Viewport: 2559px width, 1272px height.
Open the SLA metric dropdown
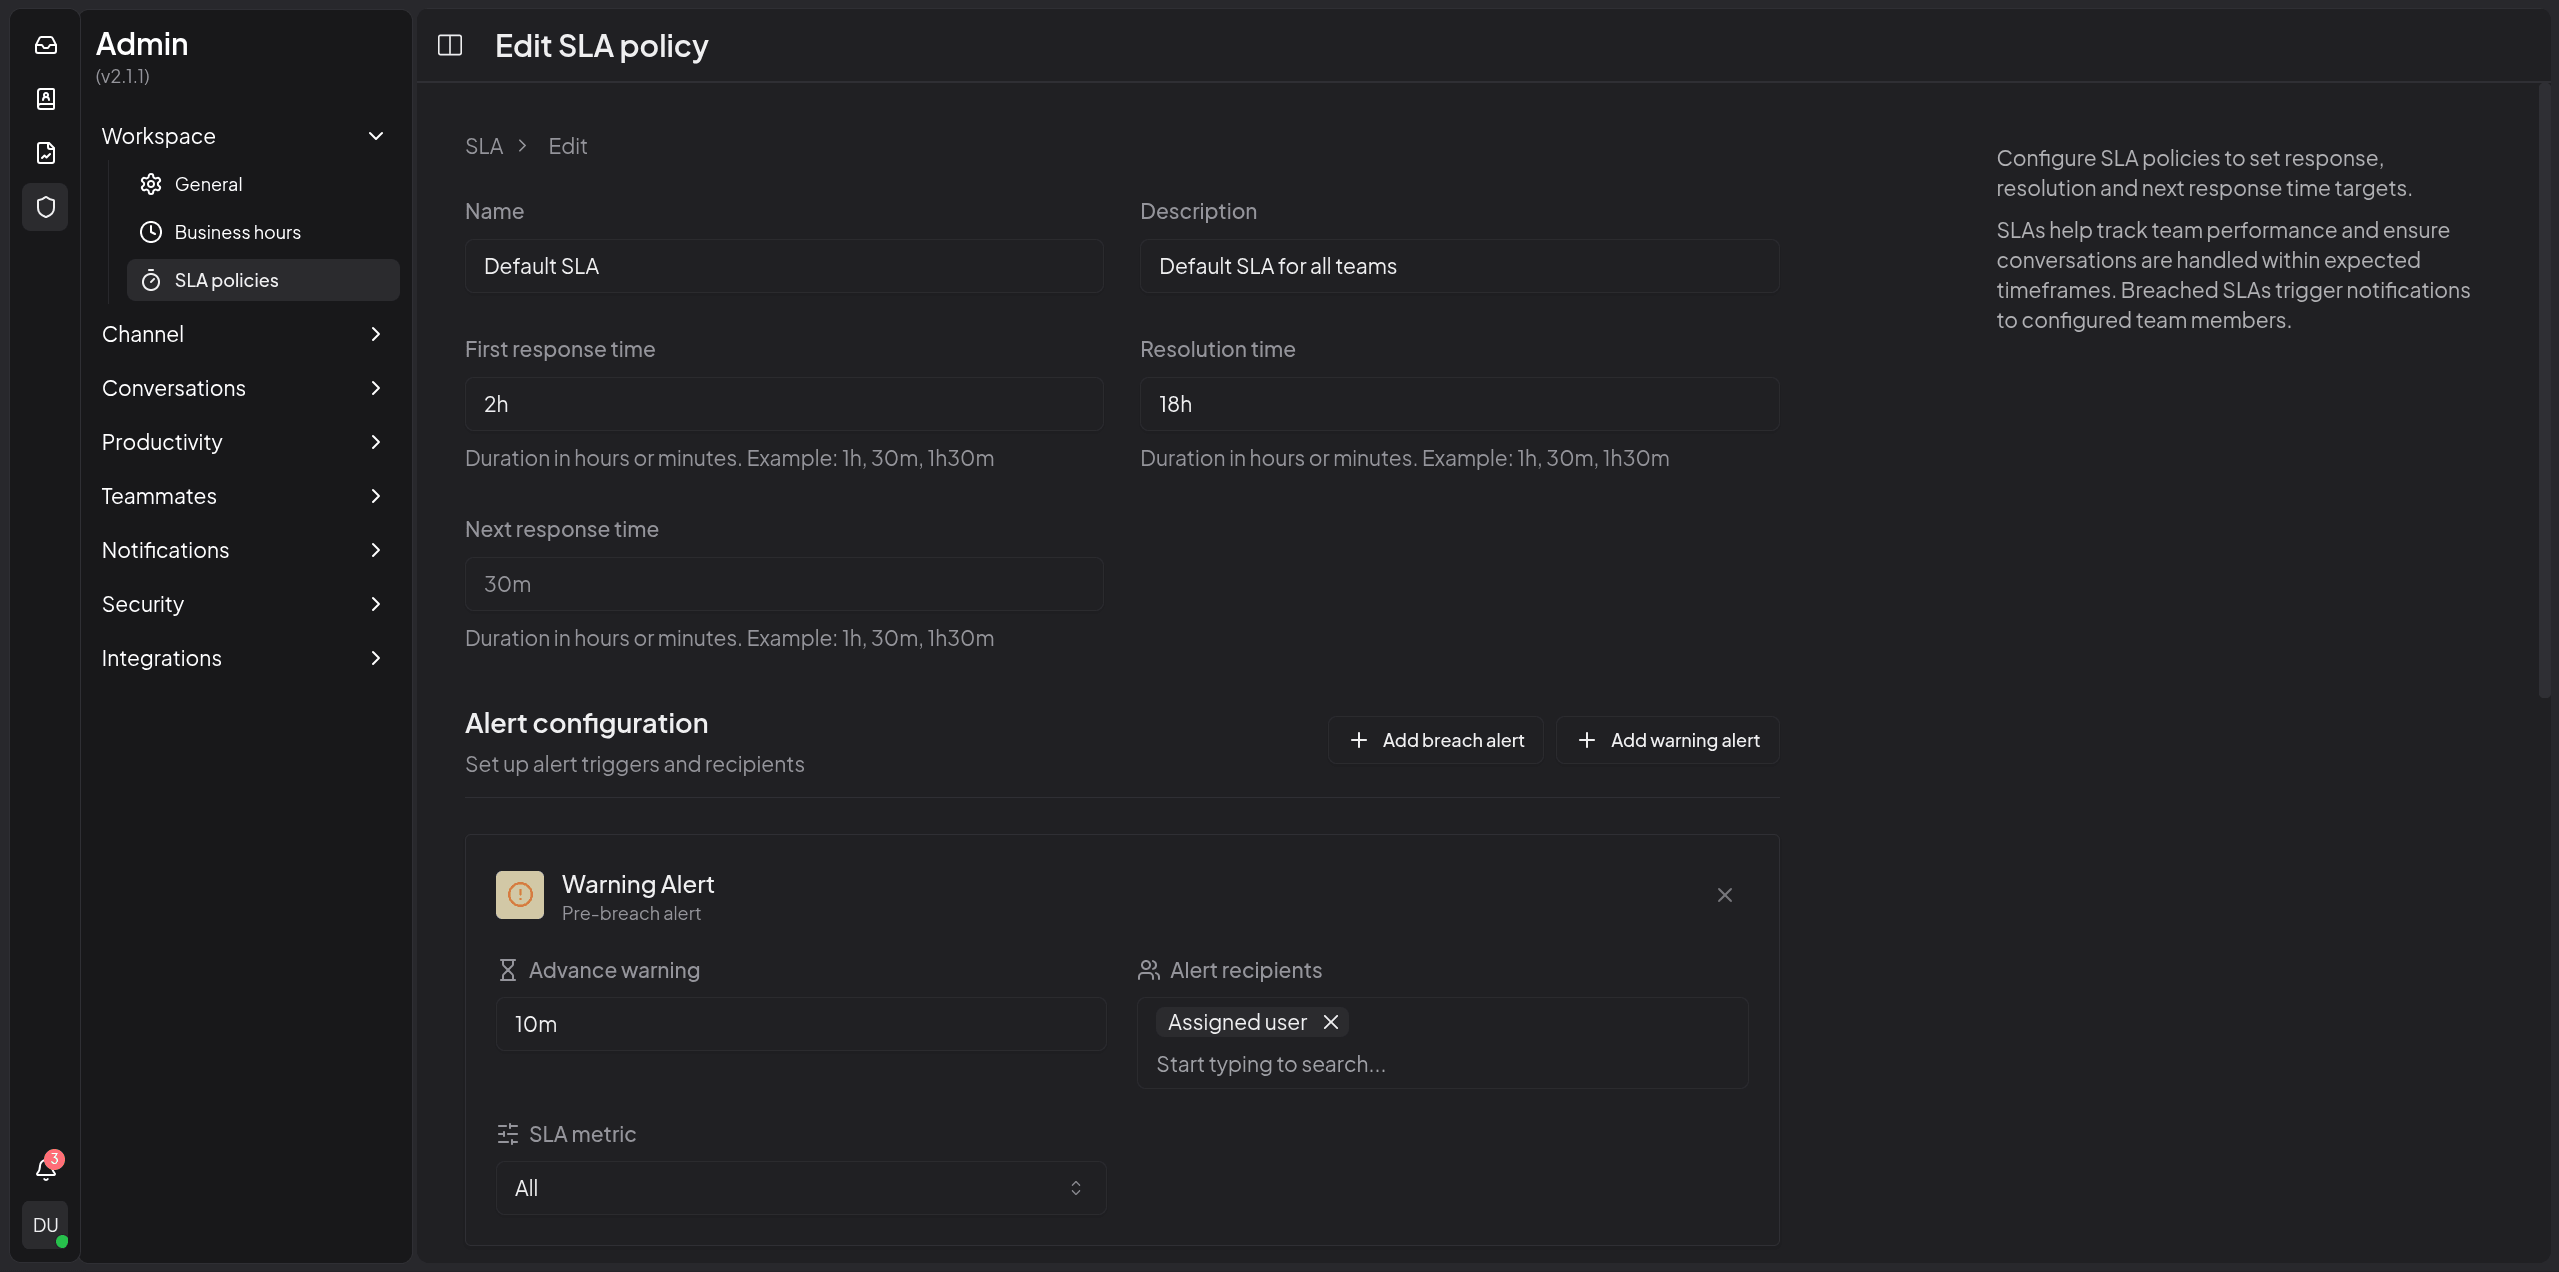(801, 1188)
